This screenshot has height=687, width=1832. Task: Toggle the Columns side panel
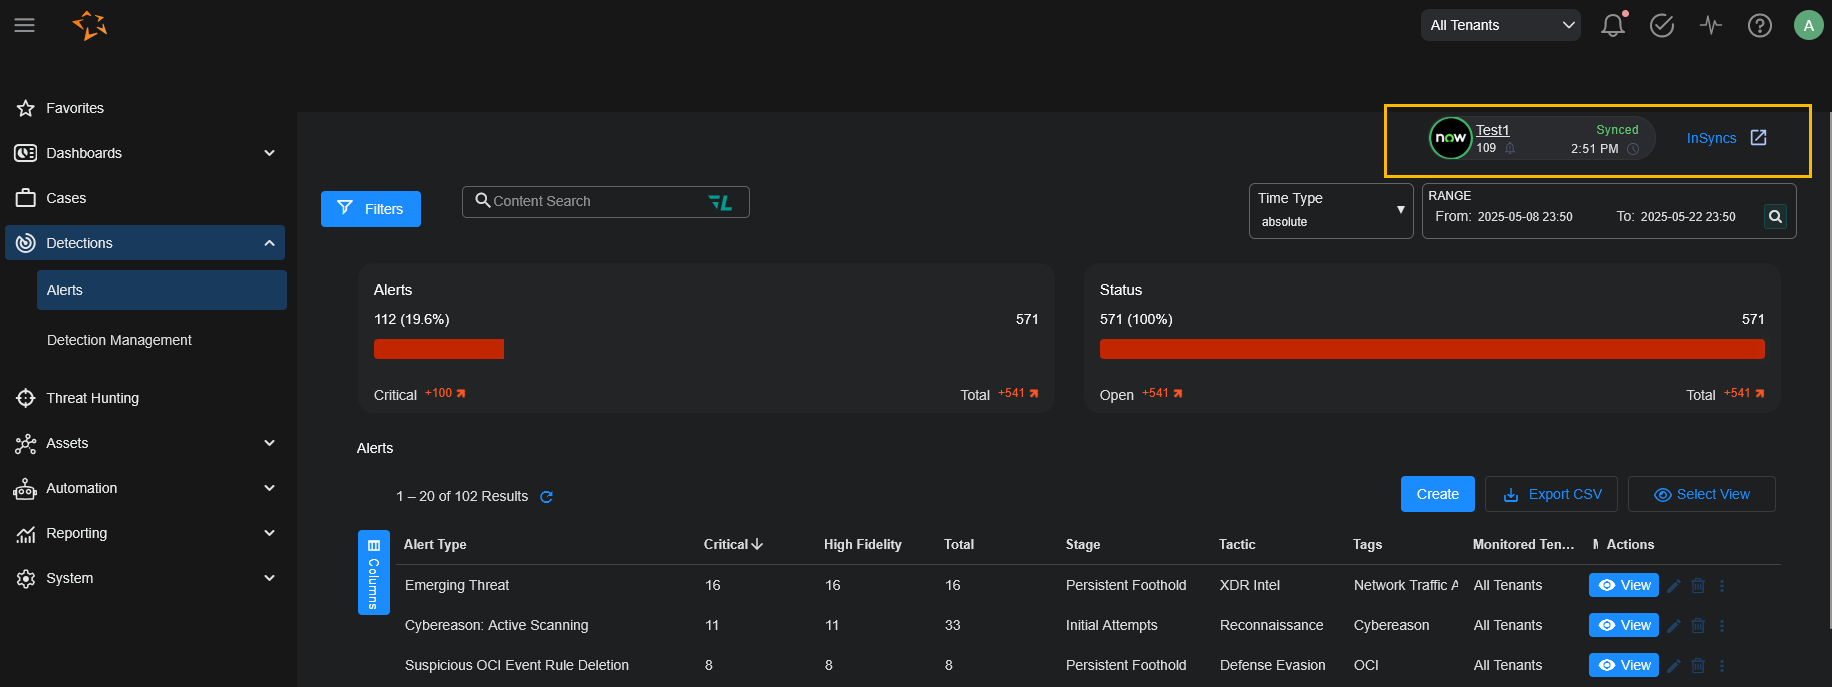tap(373, 572)
